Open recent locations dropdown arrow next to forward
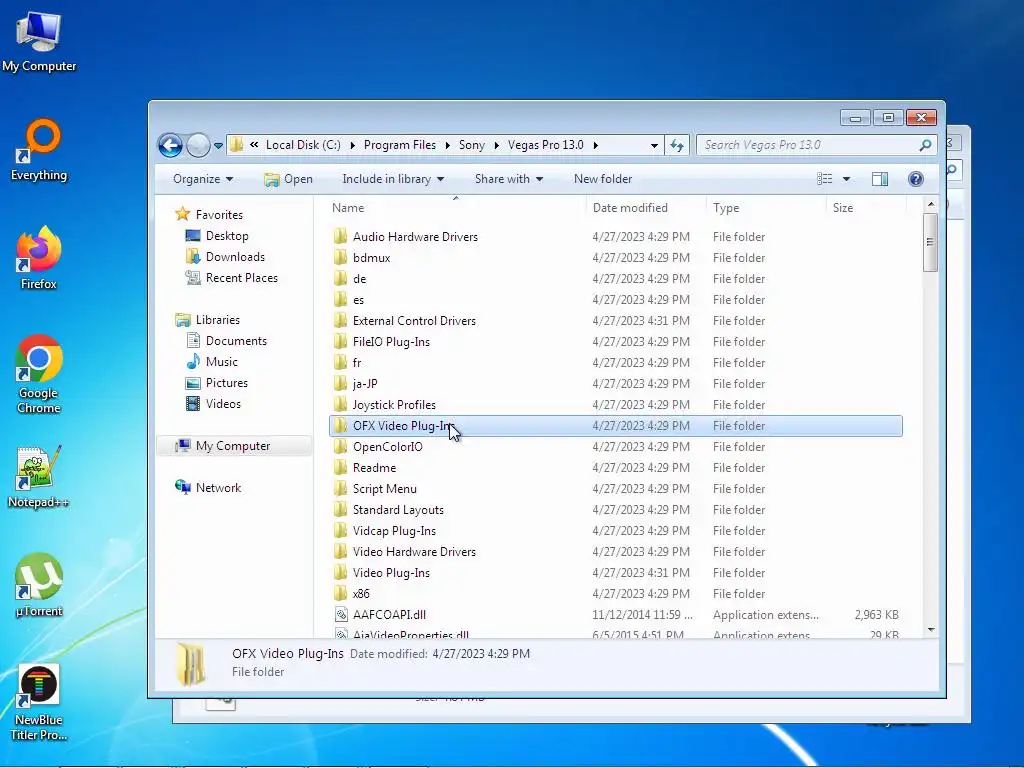 218,146
